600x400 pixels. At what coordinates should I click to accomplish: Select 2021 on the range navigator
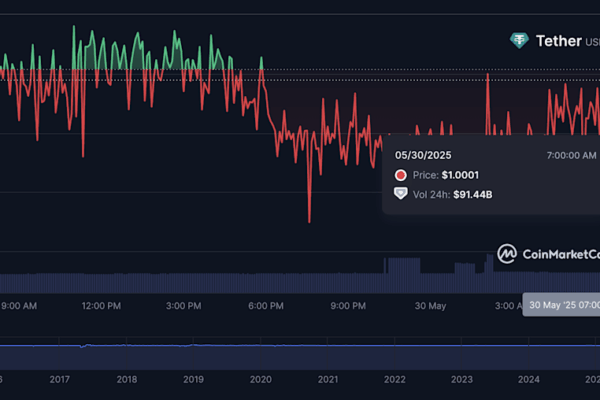click(328, 379)
